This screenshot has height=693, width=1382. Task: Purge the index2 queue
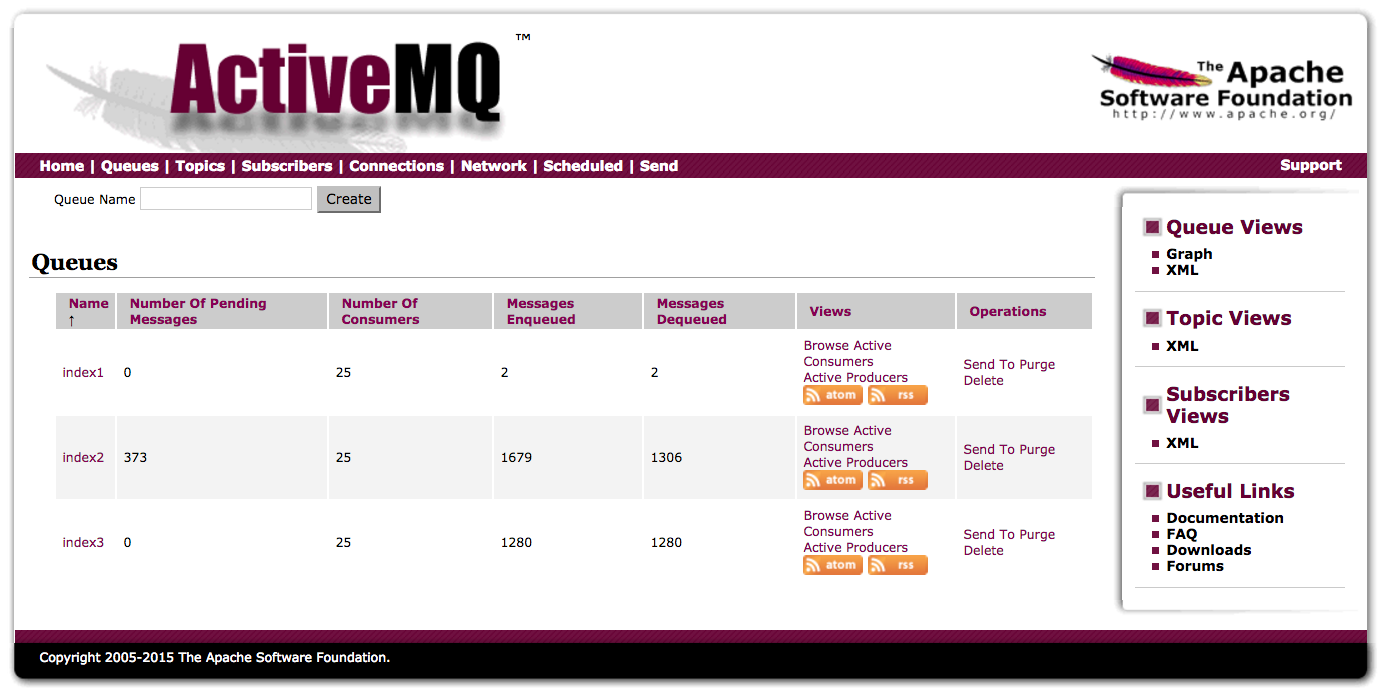[1037, 449]
